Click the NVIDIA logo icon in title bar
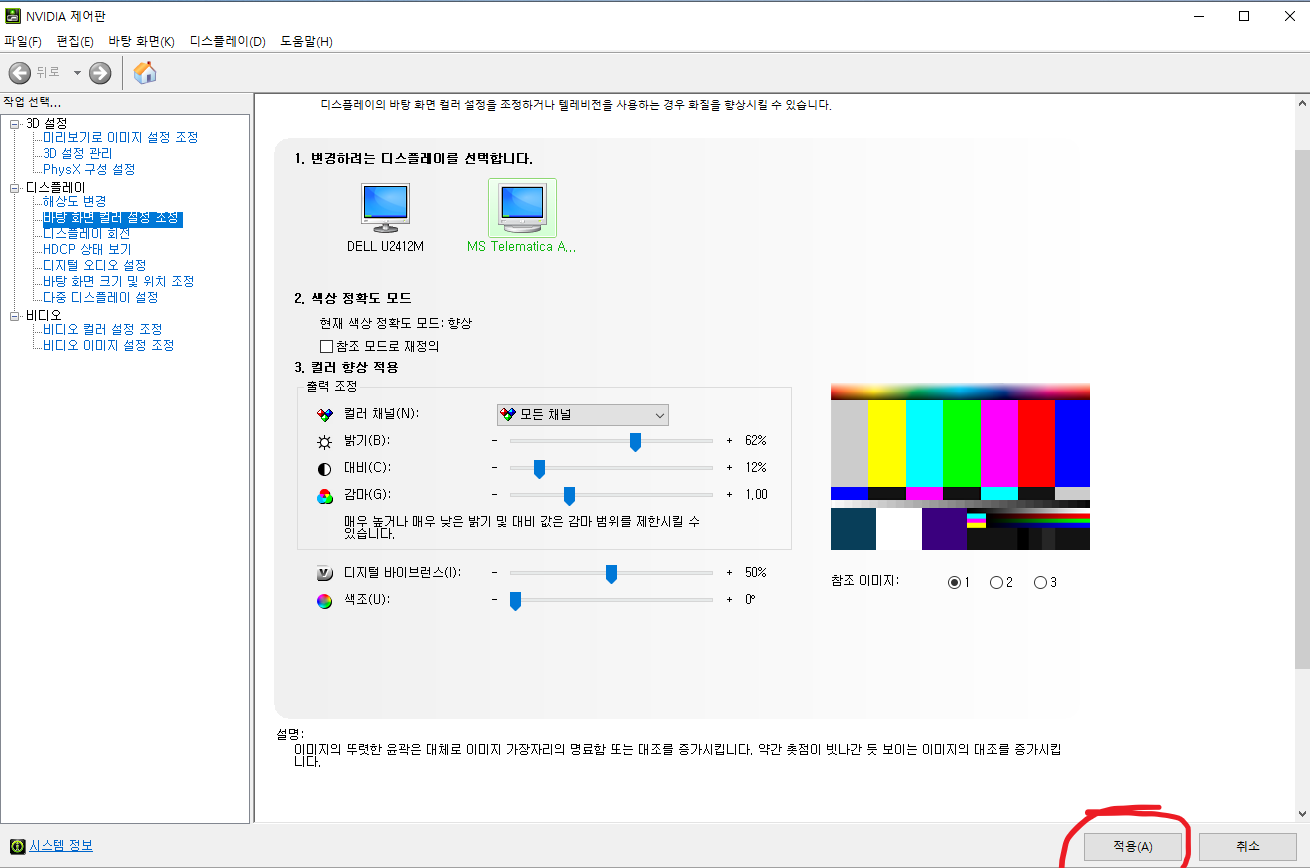The width and height of the screenshot is (1310, 868). 13,15
